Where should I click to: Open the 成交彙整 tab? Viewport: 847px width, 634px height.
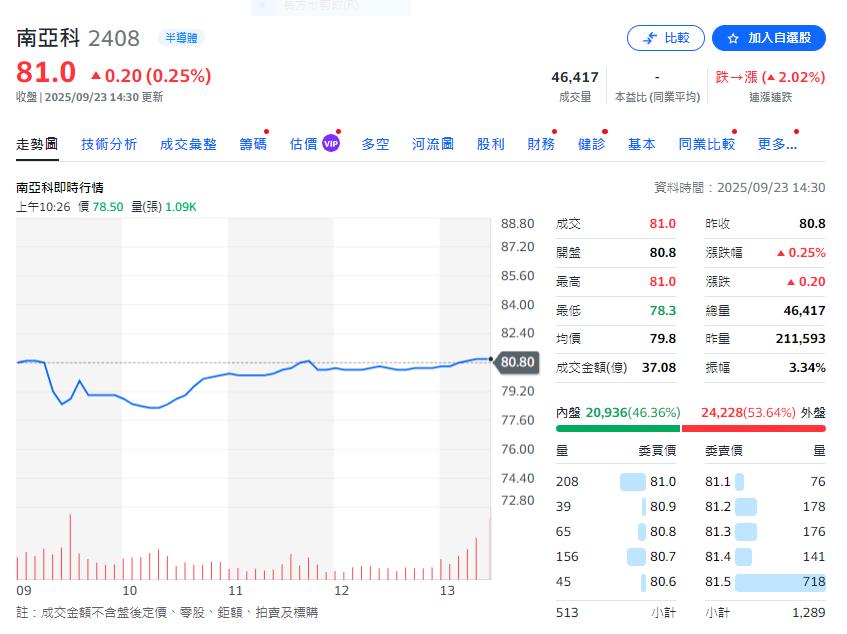(188, 144)
